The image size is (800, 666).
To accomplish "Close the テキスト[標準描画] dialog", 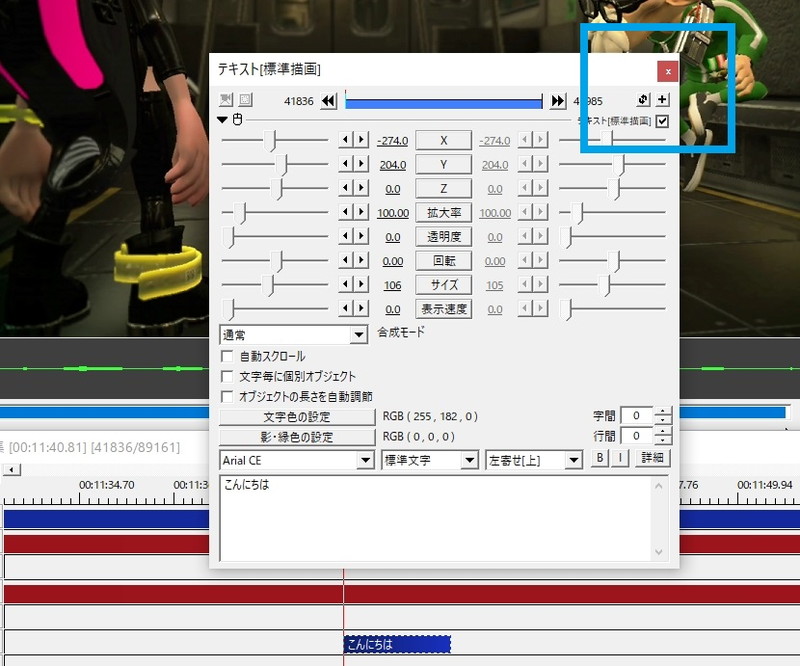I will pyautogui.click(x=668, y=71).
